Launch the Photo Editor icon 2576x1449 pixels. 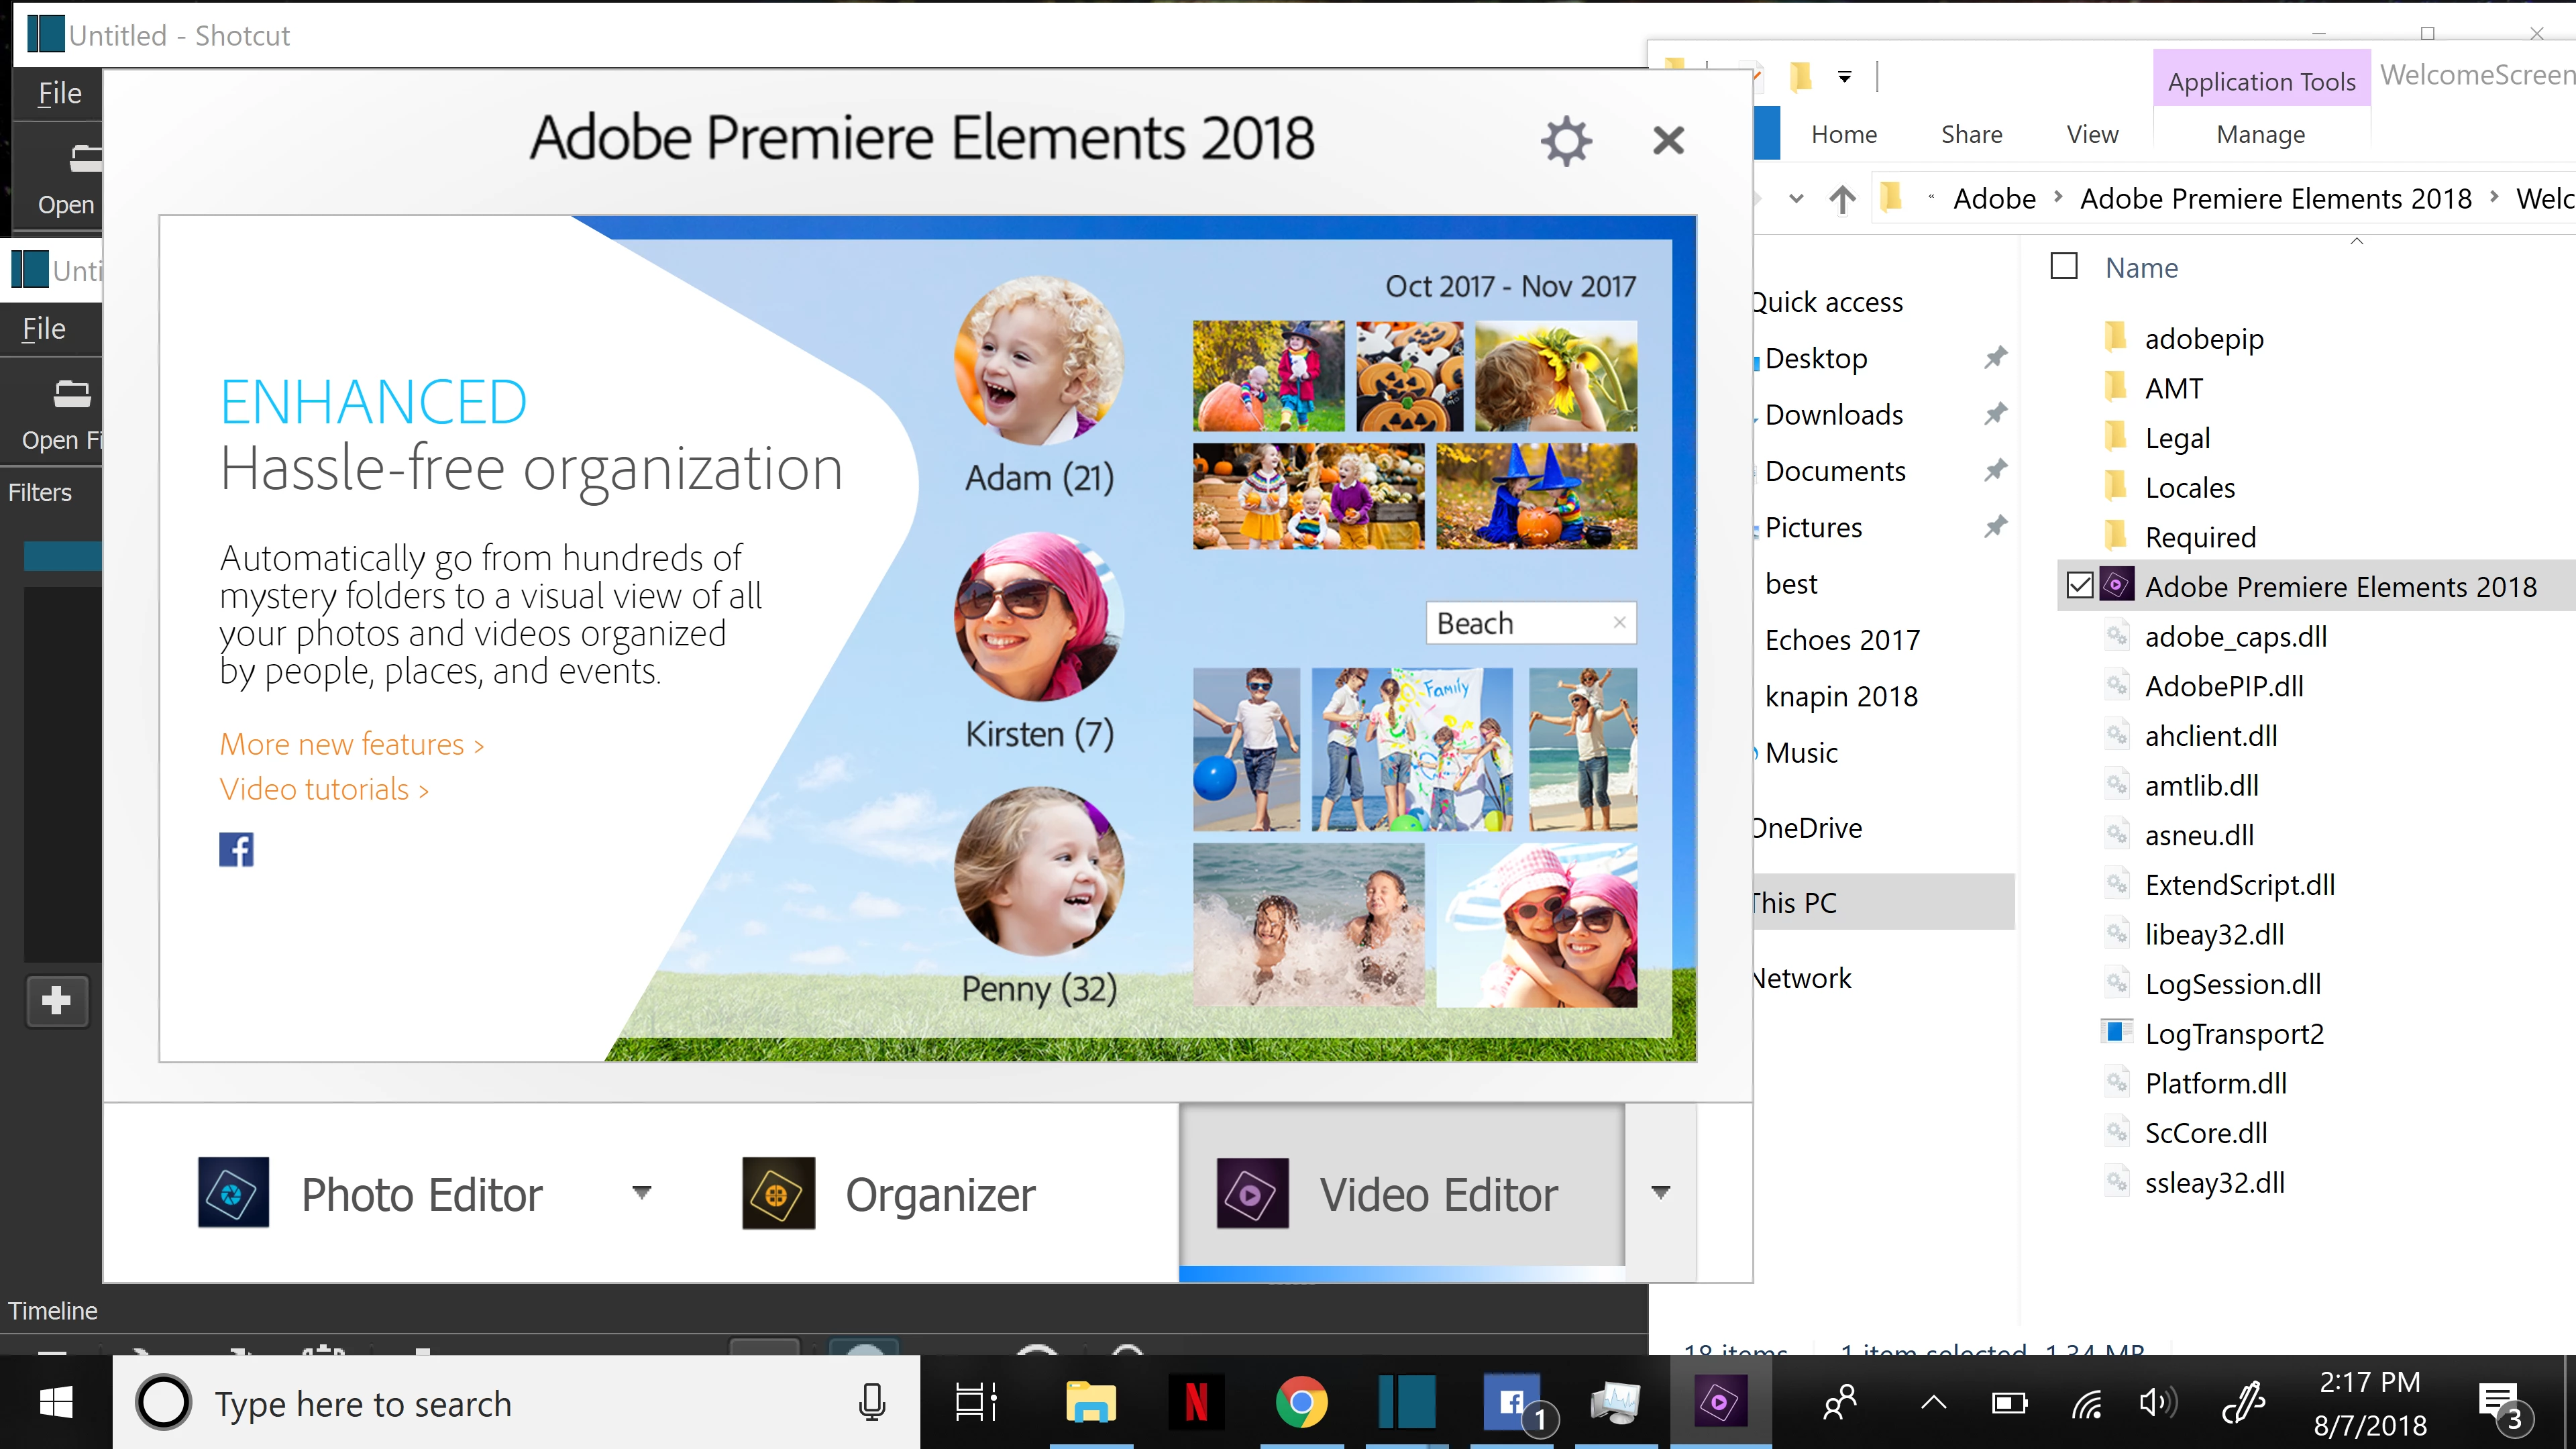[233, 1192]
